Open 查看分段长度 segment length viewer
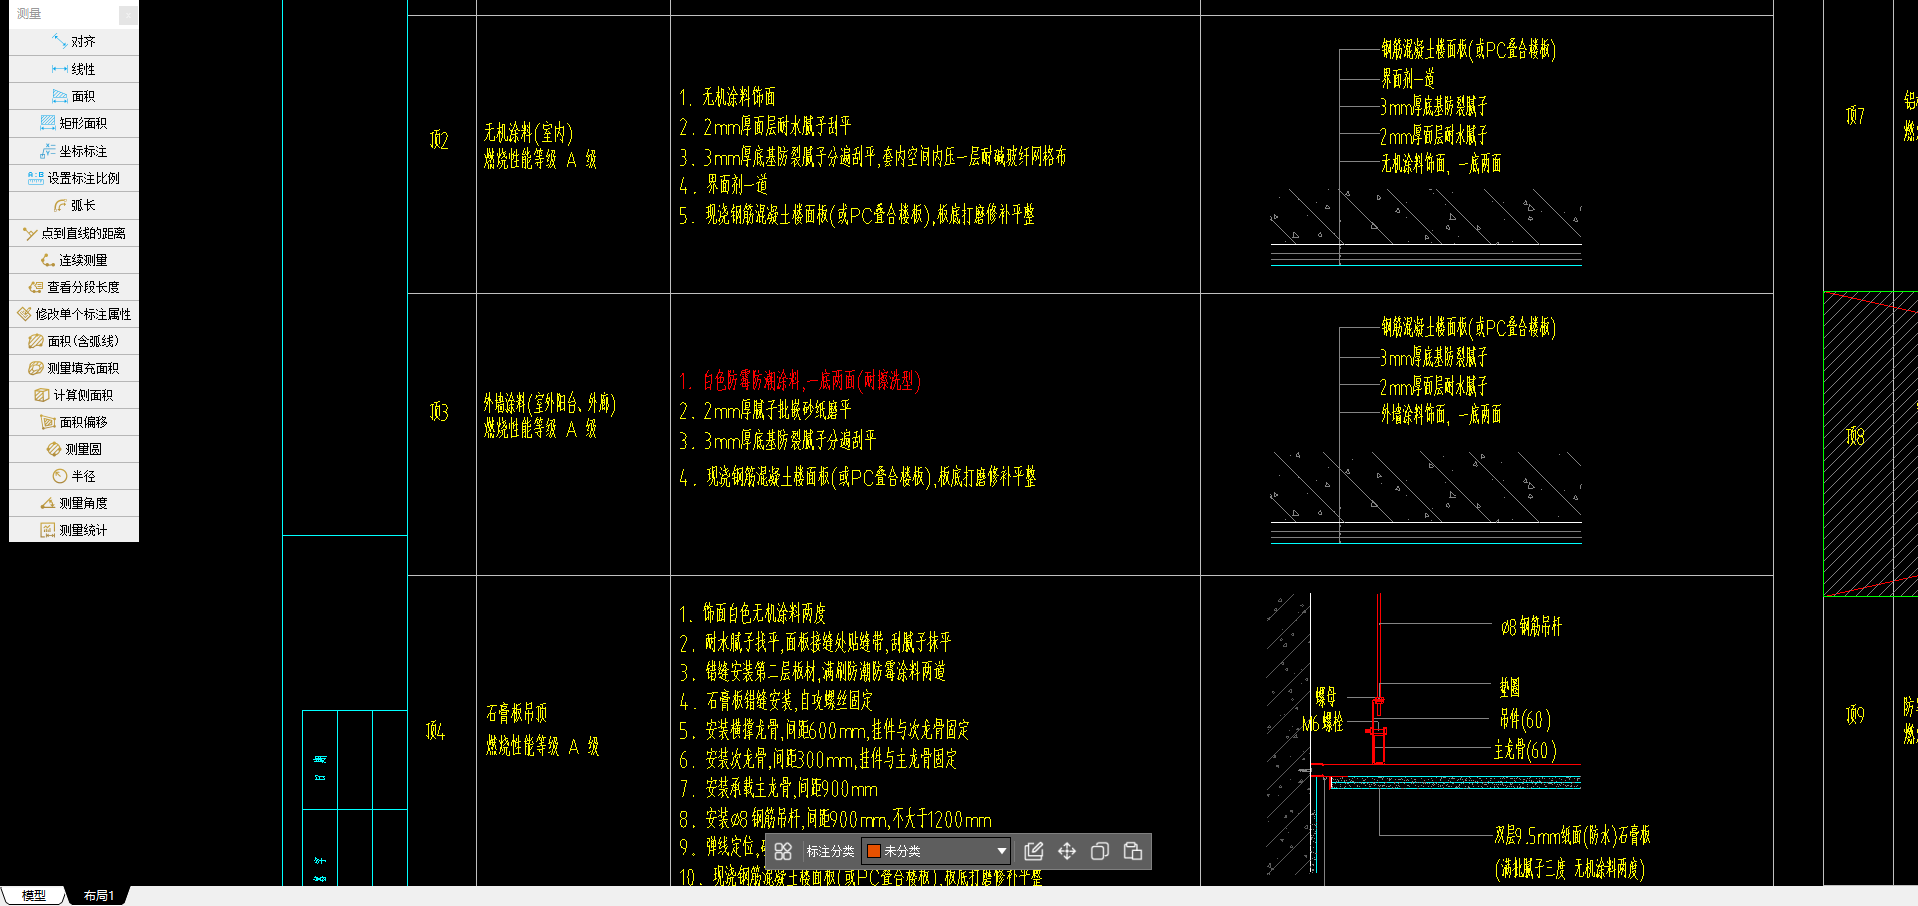 (x=74, y=287)
